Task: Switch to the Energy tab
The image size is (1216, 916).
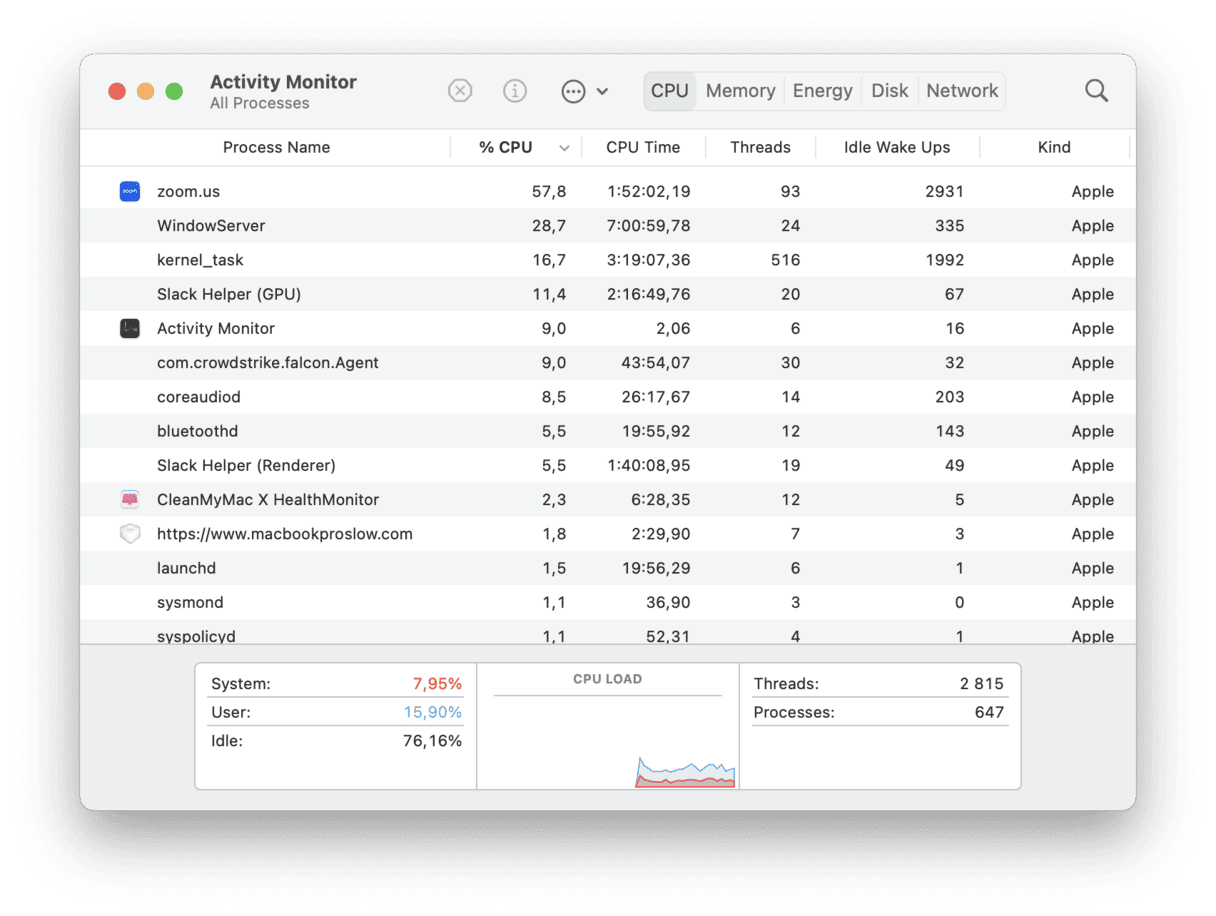Action: pyautogui.click(x=822, y=90)
